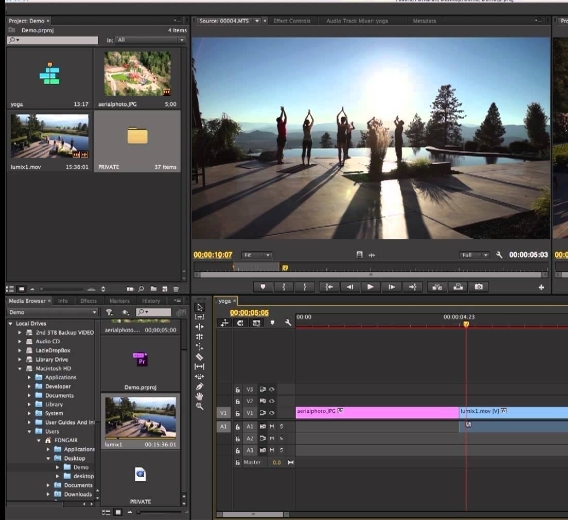Screen dimensions: 568x520
Task: Click the Project panel thumbnail zoom slider
Action: [62, 289]
